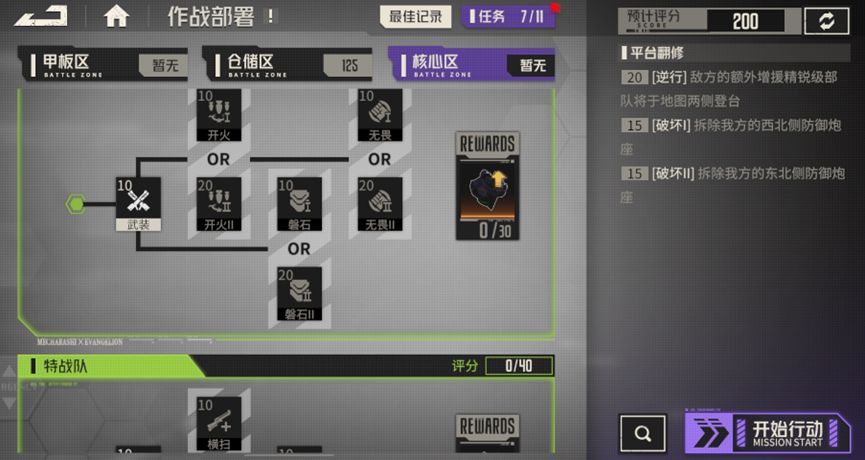865x460 pixels.
Task: Click the refresh score icon
Action: pos(826,22)
